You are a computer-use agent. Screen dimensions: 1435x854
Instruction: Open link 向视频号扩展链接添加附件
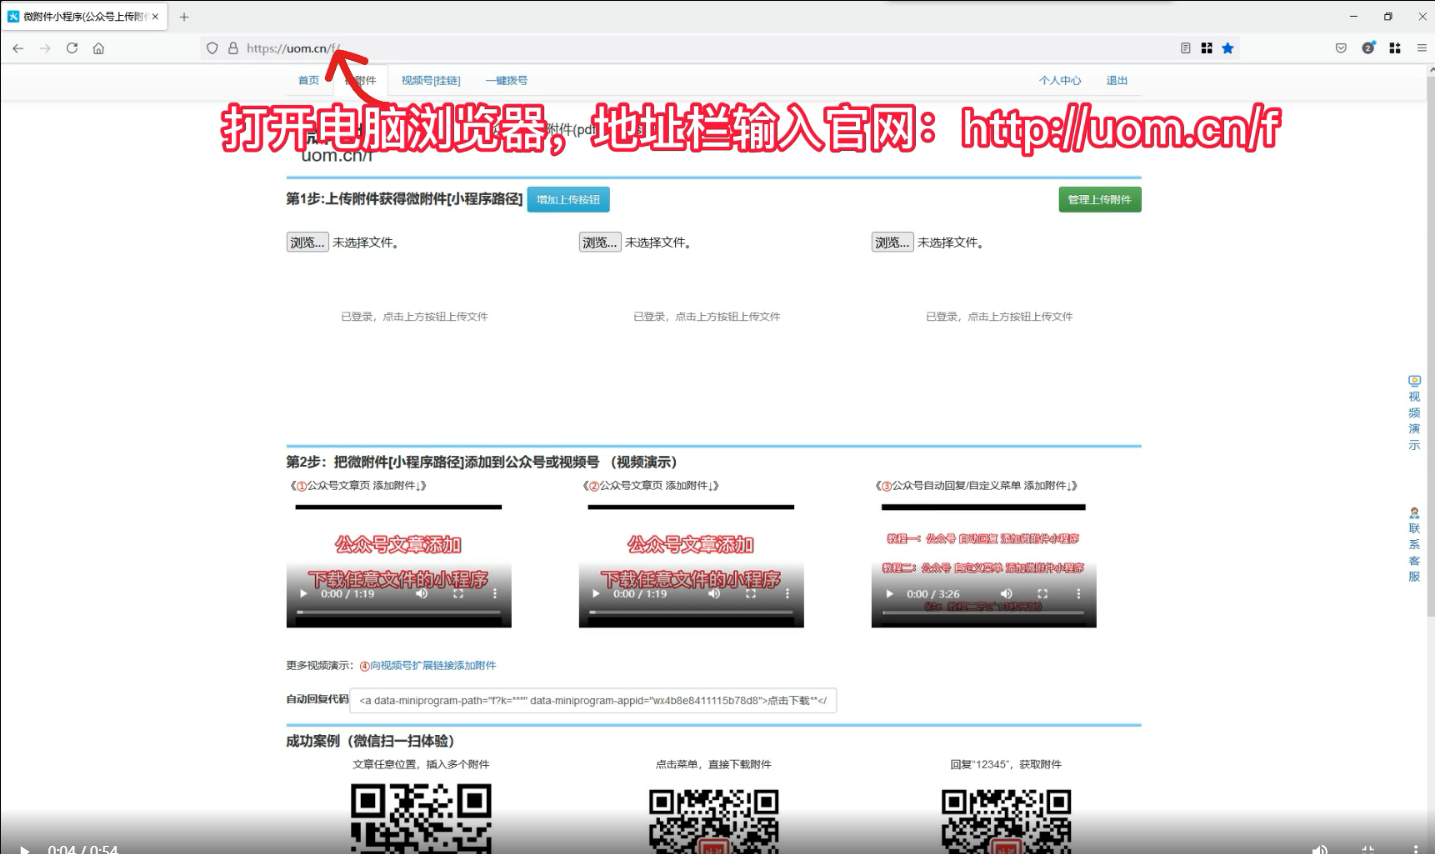(x=428, y=666)
